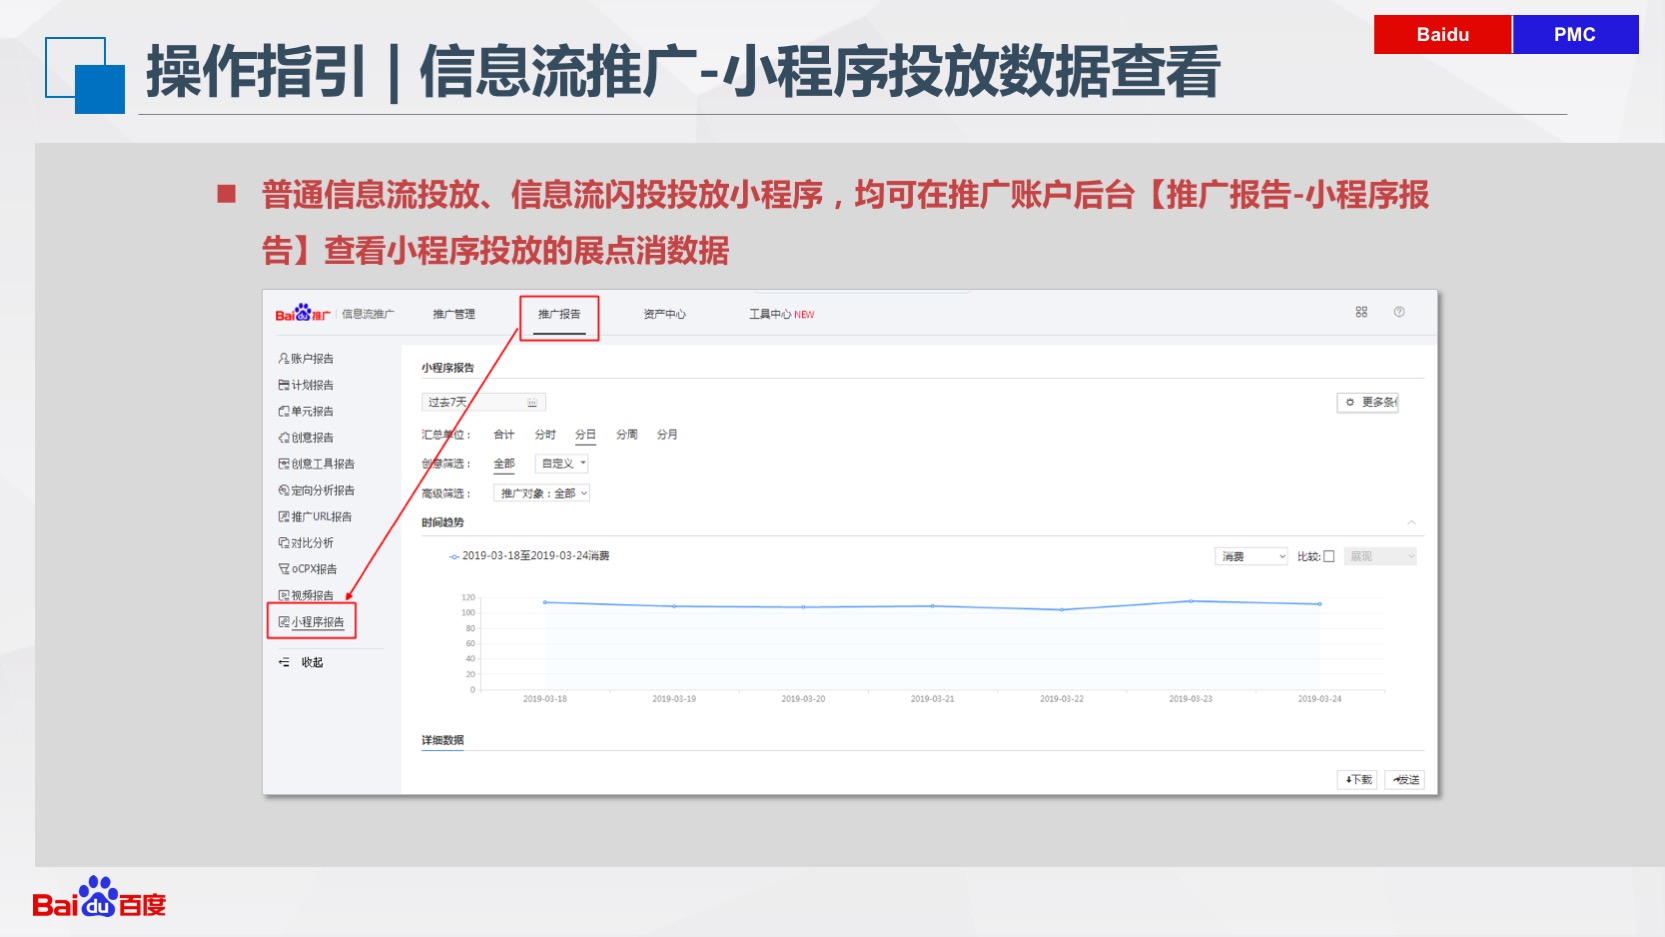Open 账户报告 in the sidebar
1665x937 pixels.
click(x=306, y=358)
